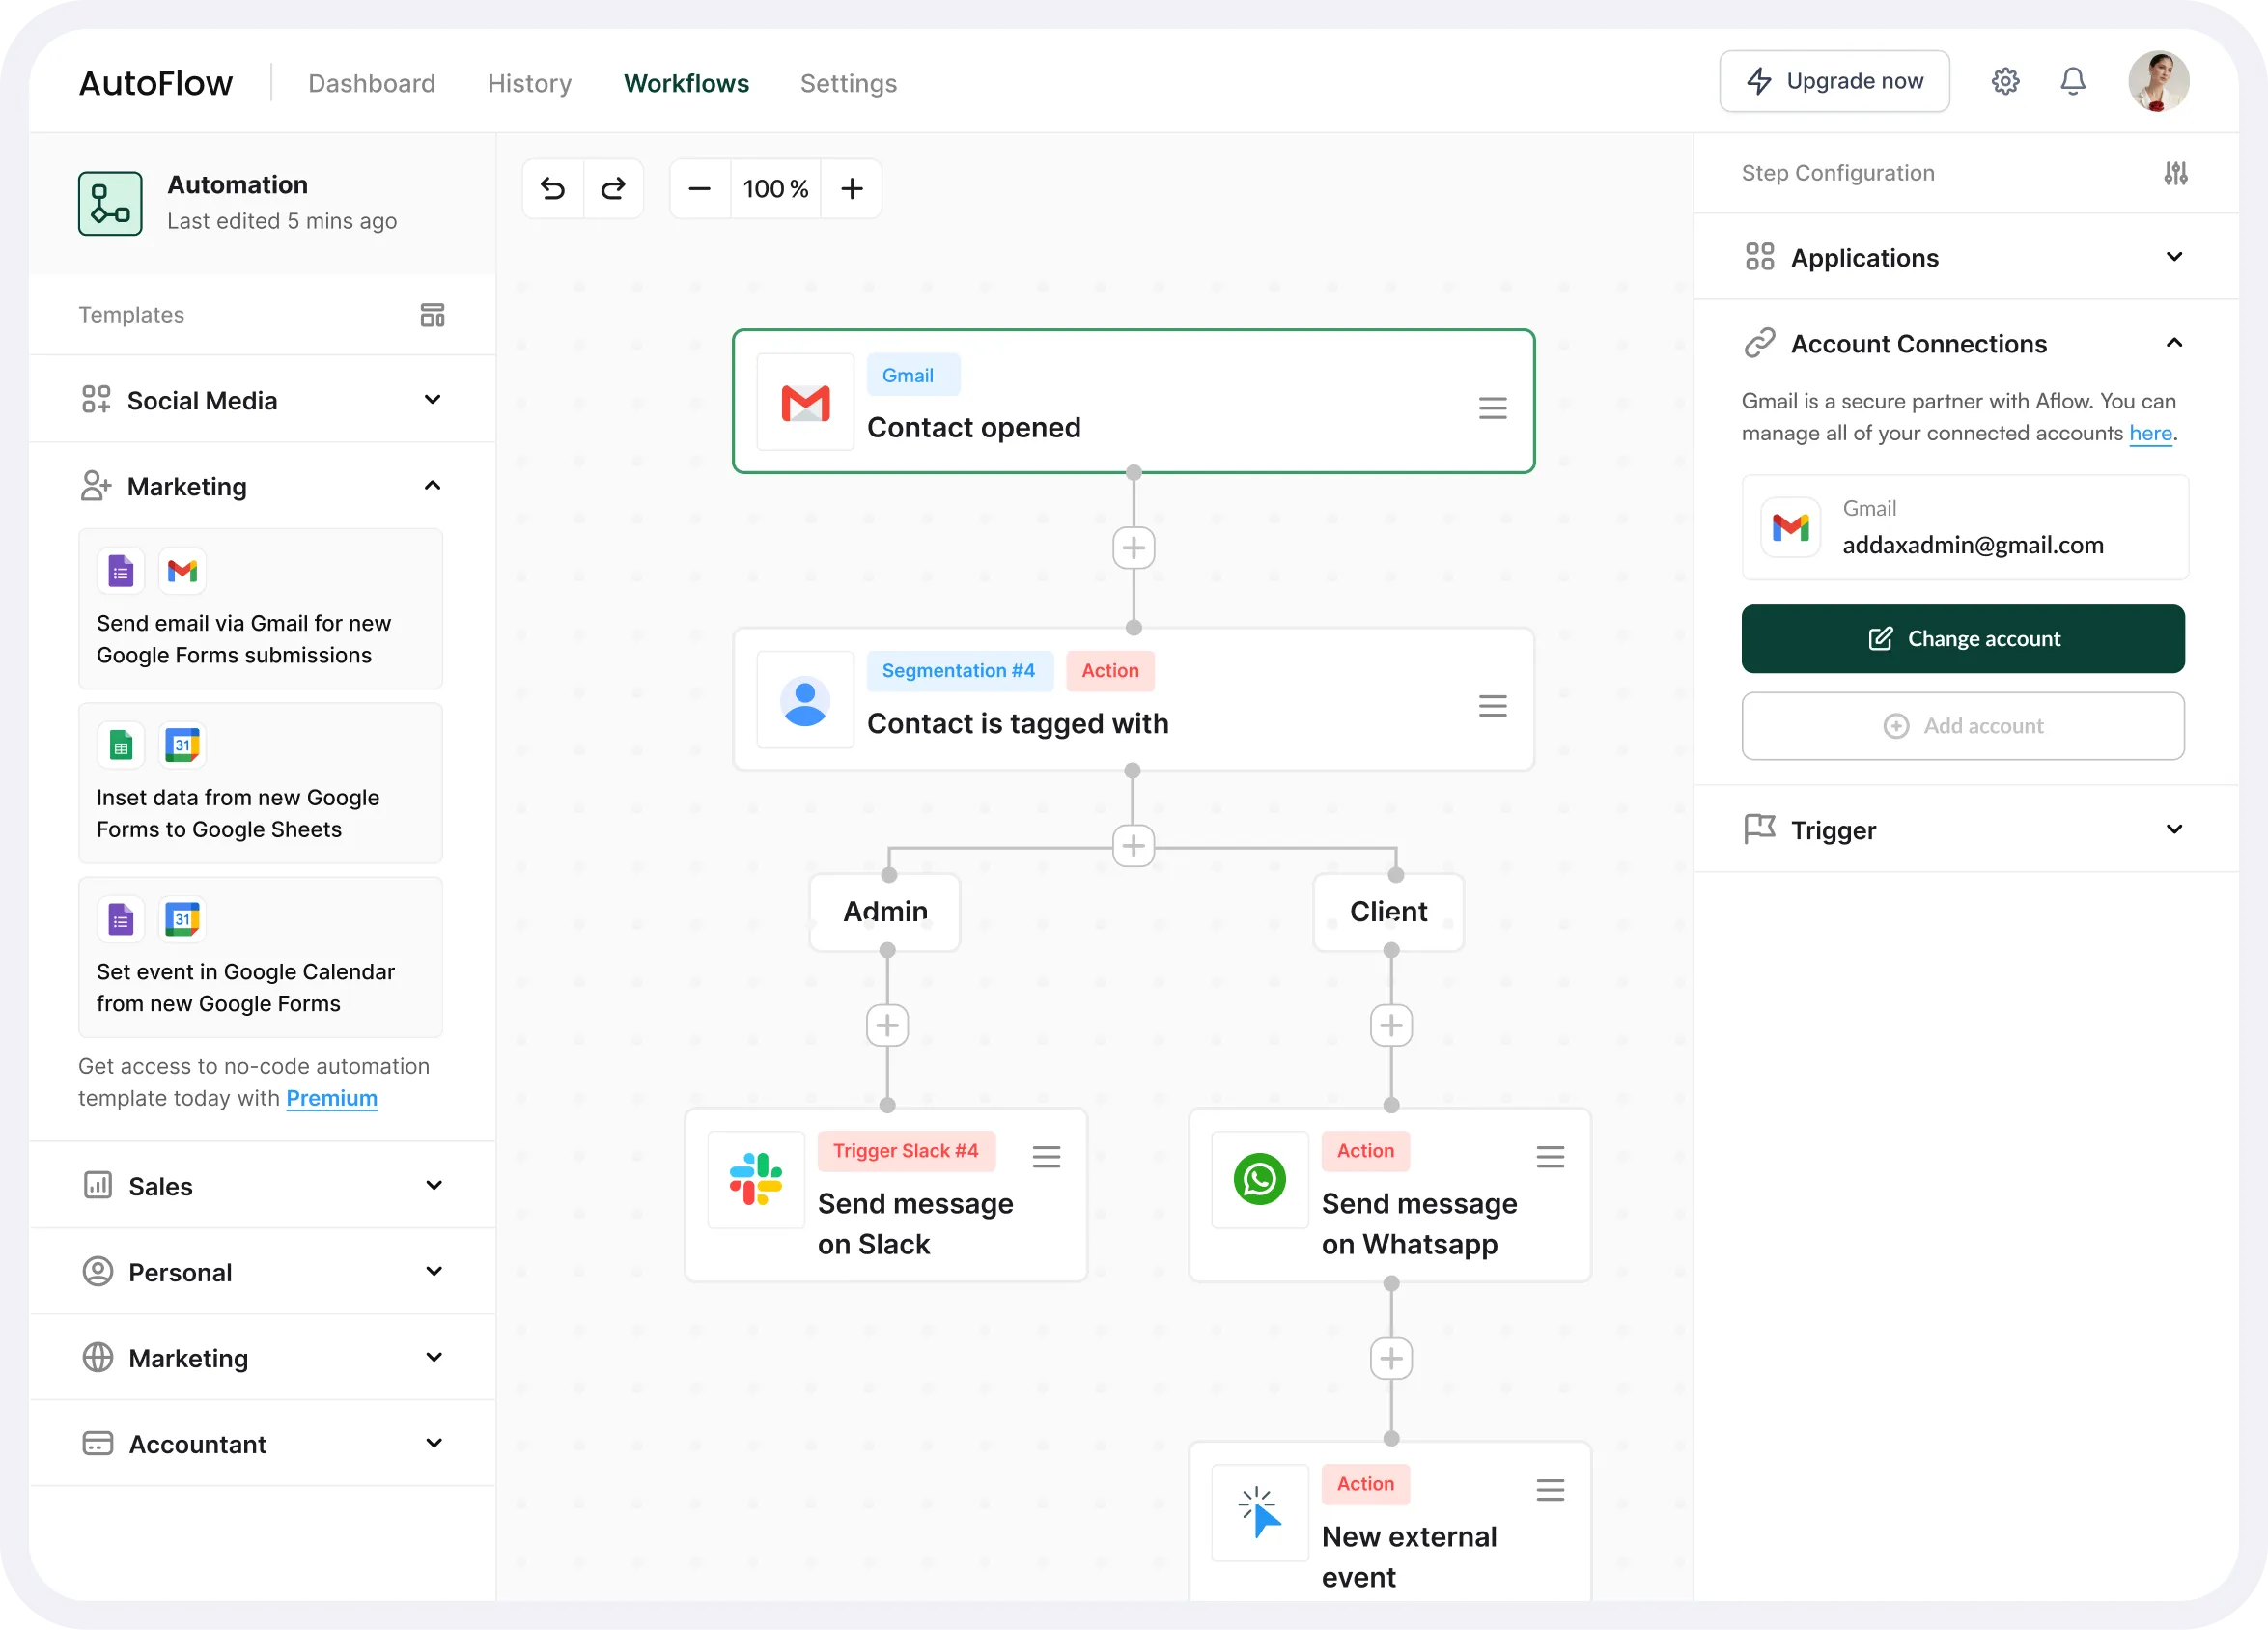Click the Change account button
The height and width of the screenshot is (1630, 2268).
pos(1962,638)
